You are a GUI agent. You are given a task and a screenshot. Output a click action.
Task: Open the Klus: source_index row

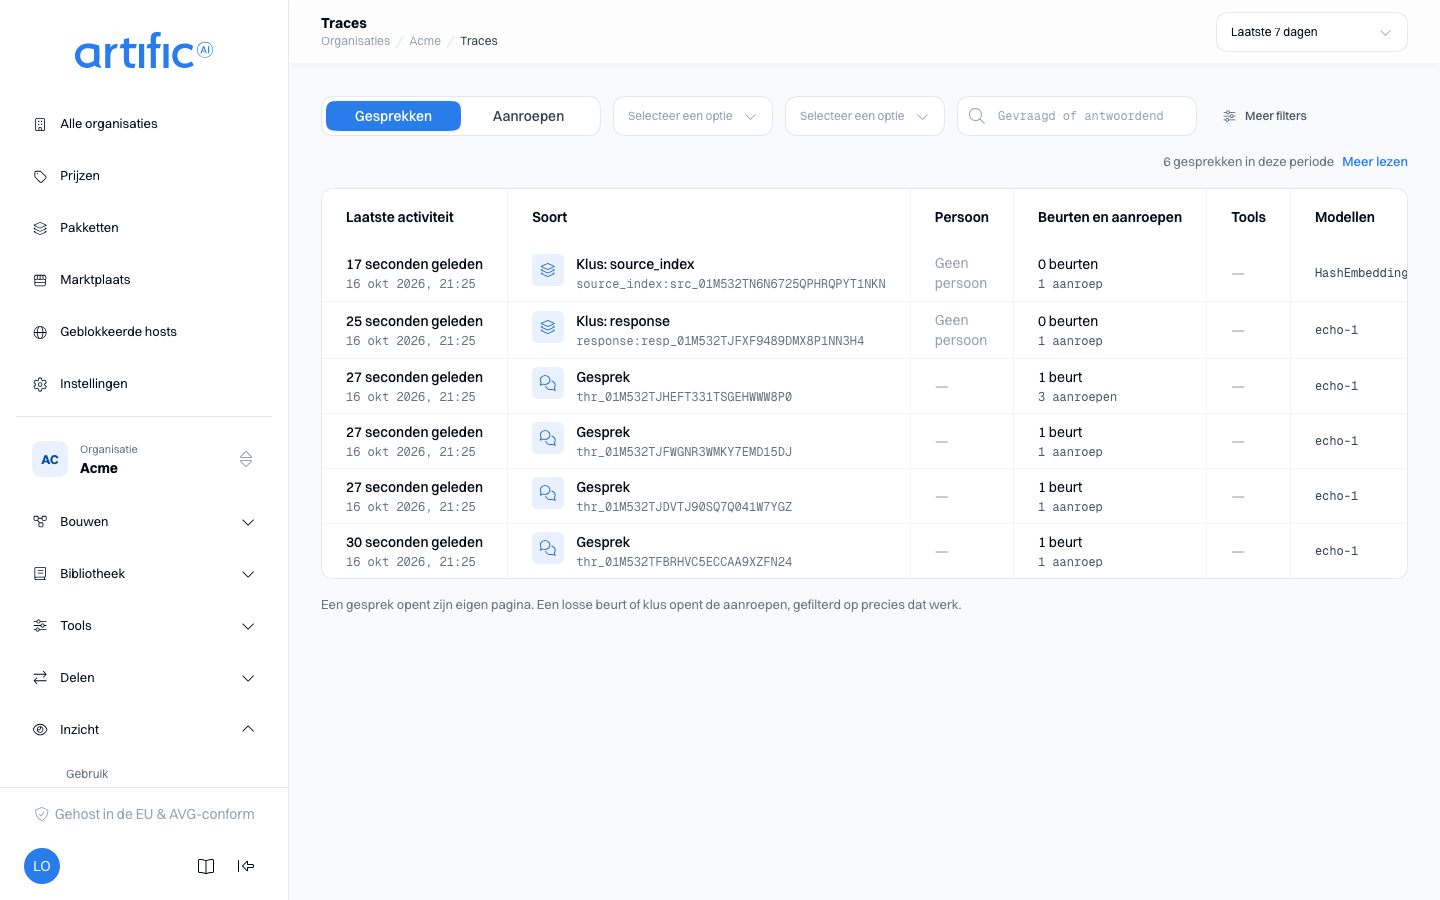pyautogui.click(x=864, y=273)
